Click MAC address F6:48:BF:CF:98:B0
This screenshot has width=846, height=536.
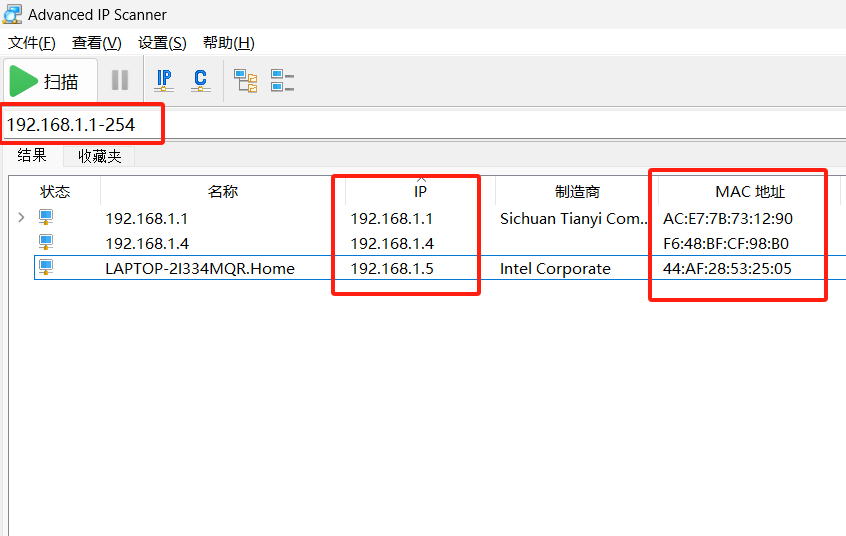click(x=726, y=243)
